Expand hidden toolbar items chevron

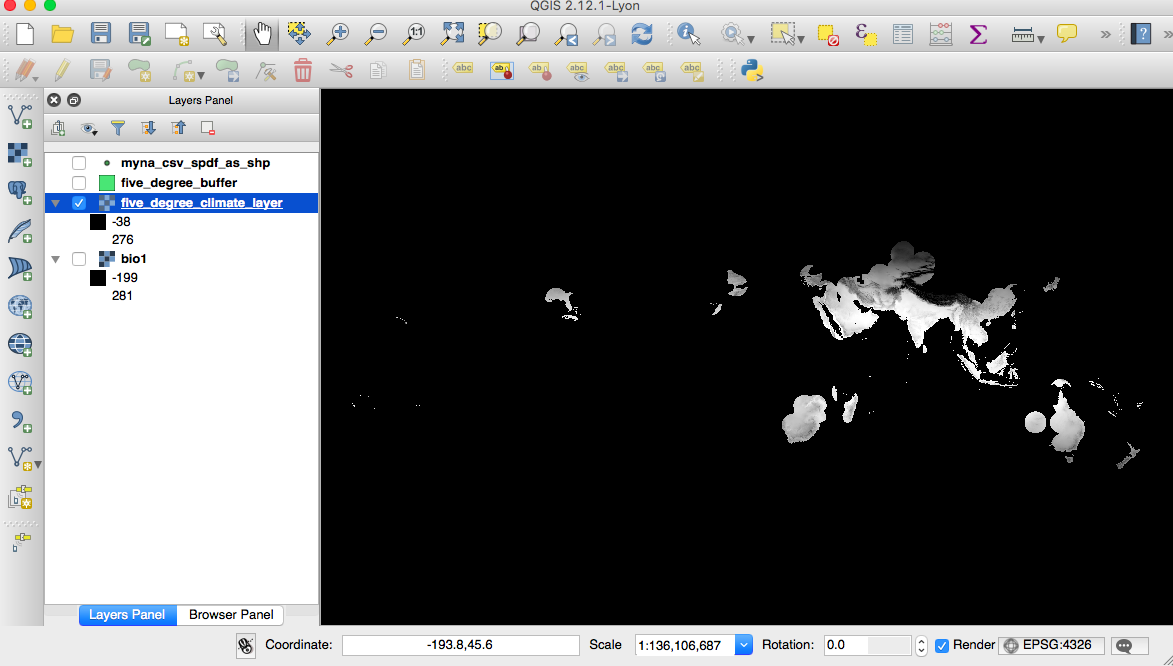[1105, 34]
